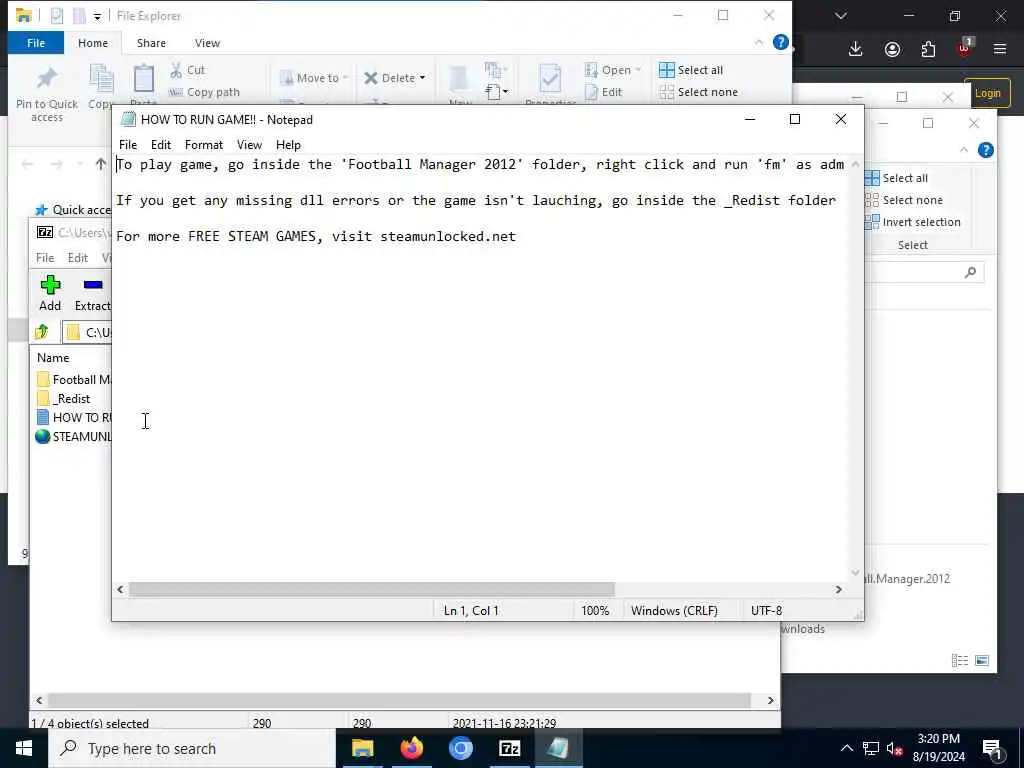The image size is (1024, 768).
Task: Open the Delete dropdown arrow
Action: 423,78
